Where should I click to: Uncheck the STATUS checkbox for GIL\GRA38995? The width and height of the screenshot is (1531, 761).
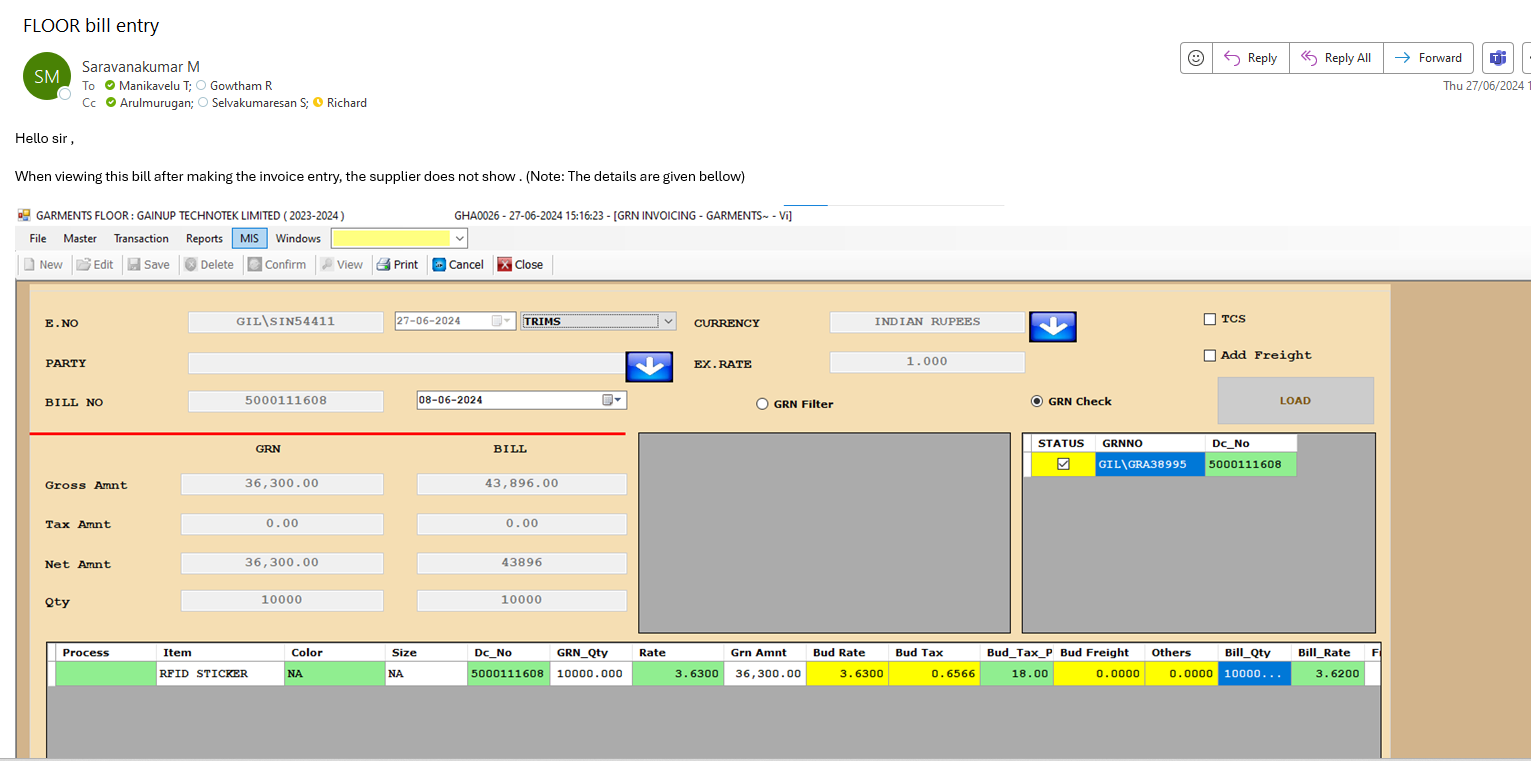pyautogui.click(x=1063, y=464)
